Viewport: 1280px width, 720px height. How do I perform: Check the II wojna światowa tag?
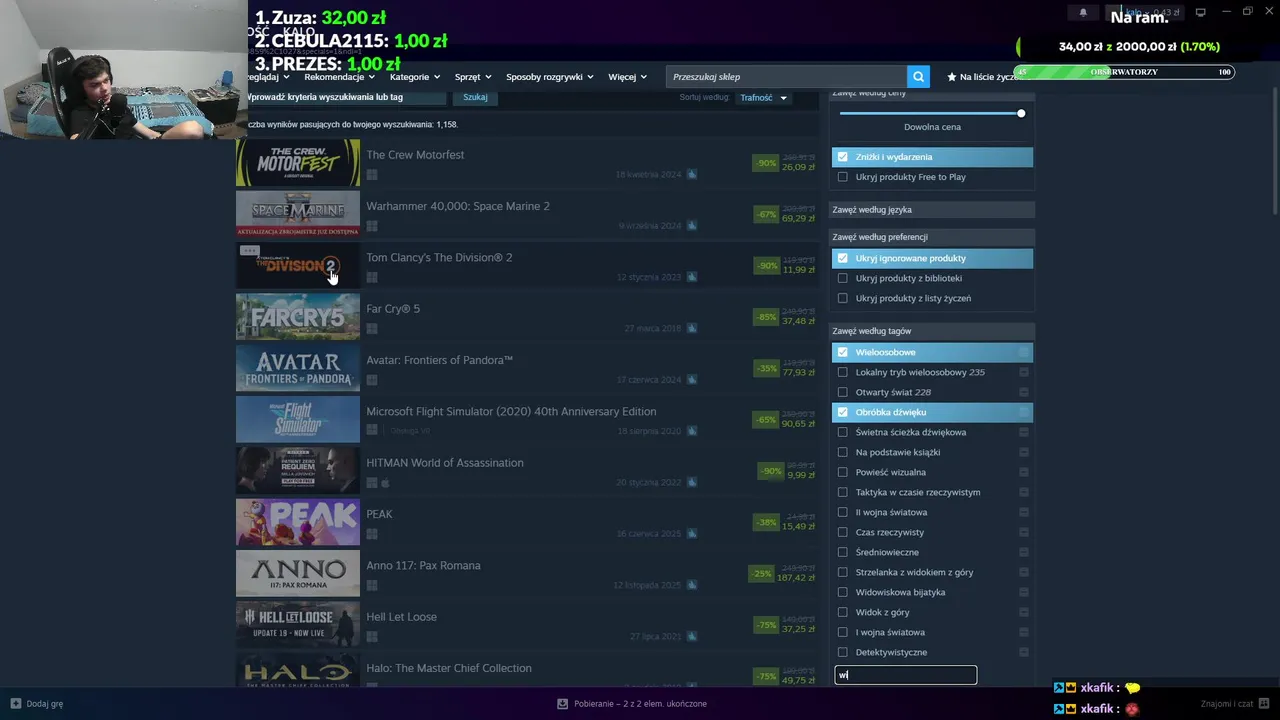point(842,512)
